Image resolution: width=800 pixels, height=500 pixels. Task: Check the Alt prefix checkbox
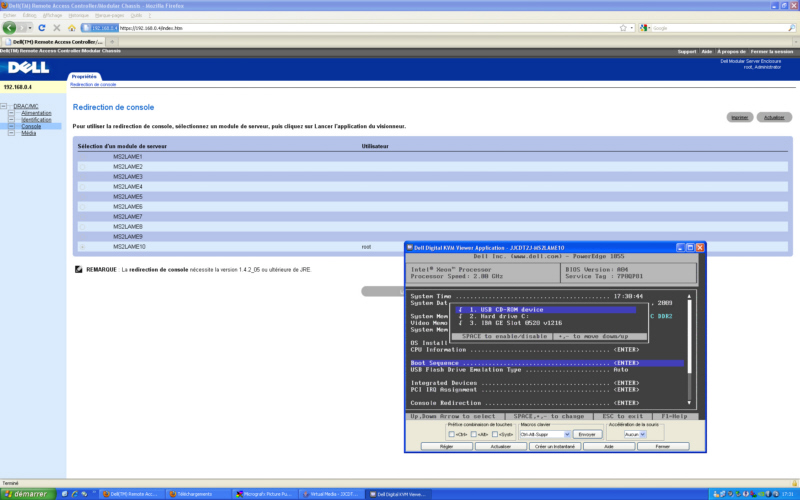pos(473,434)
